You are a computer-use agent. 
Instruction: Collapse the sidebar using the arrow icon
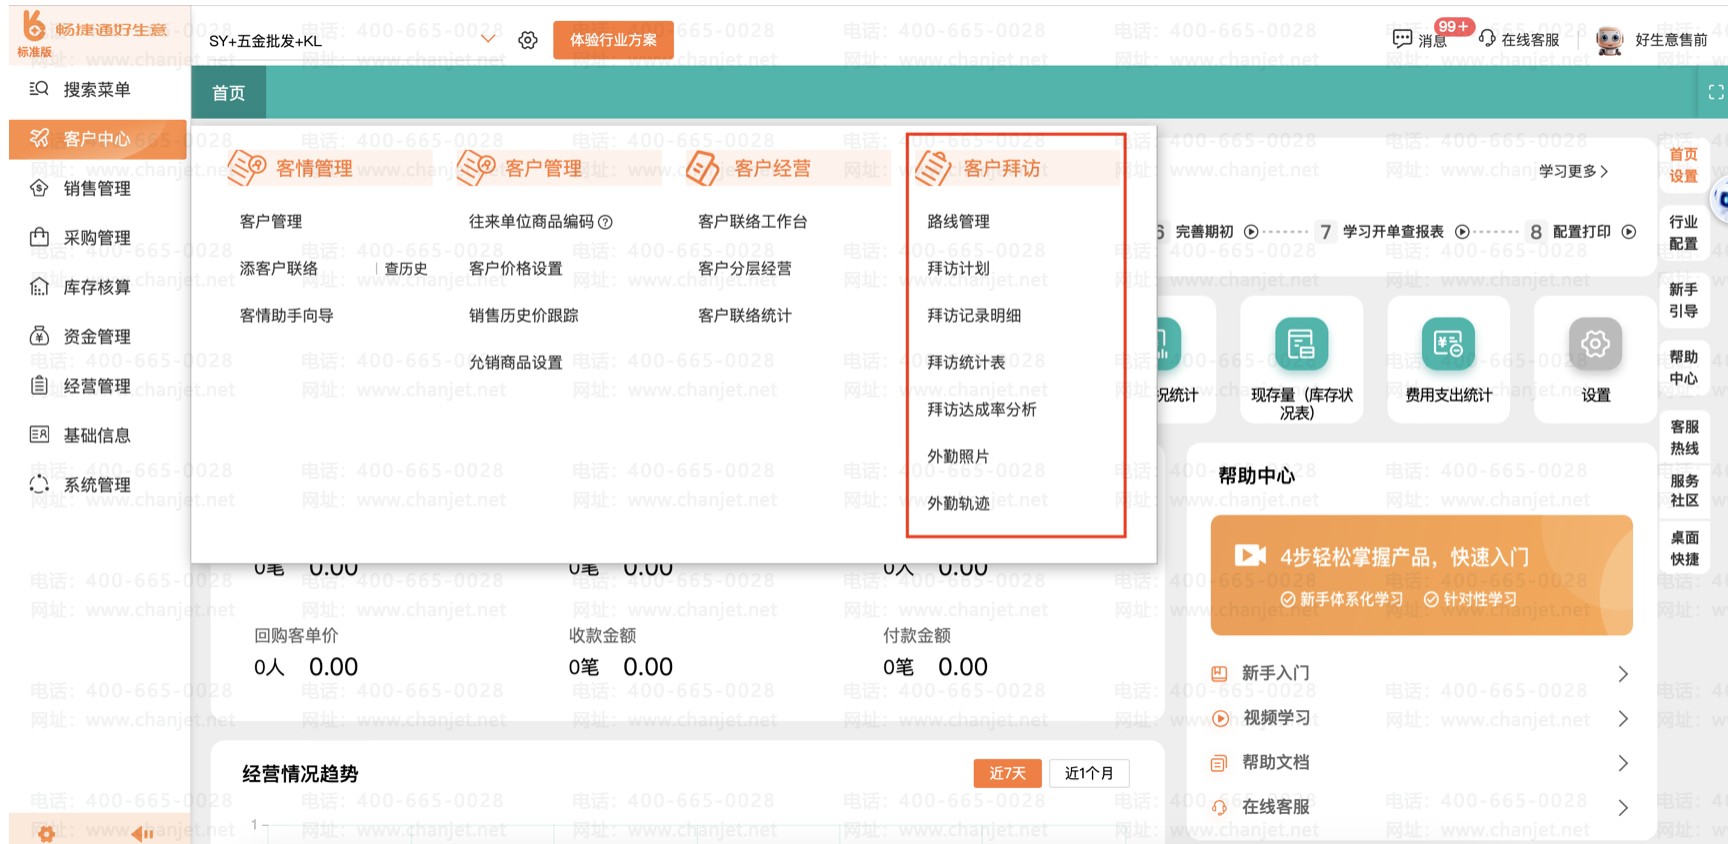pyautogui.click(x=142, y=833)
